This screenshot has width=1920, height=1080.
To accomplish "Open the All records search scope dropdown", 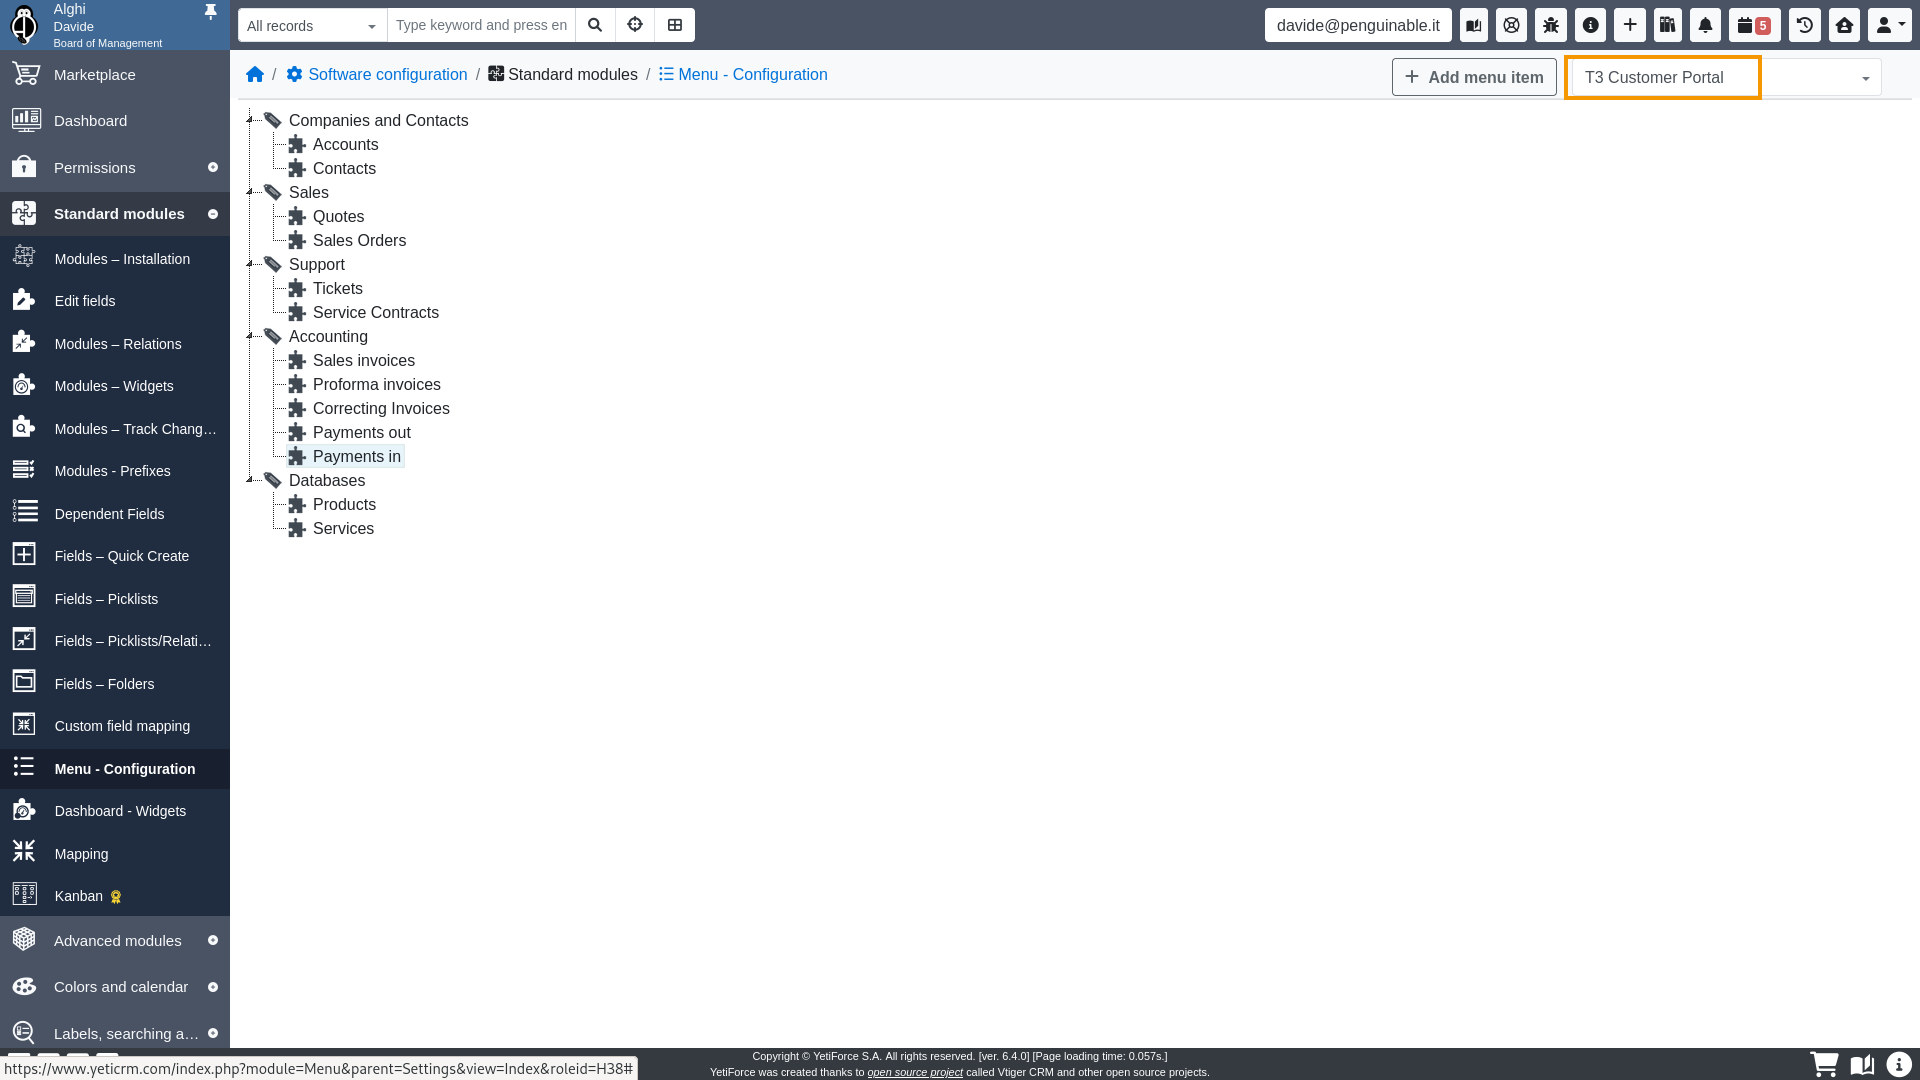I will (x=311, y=26).
